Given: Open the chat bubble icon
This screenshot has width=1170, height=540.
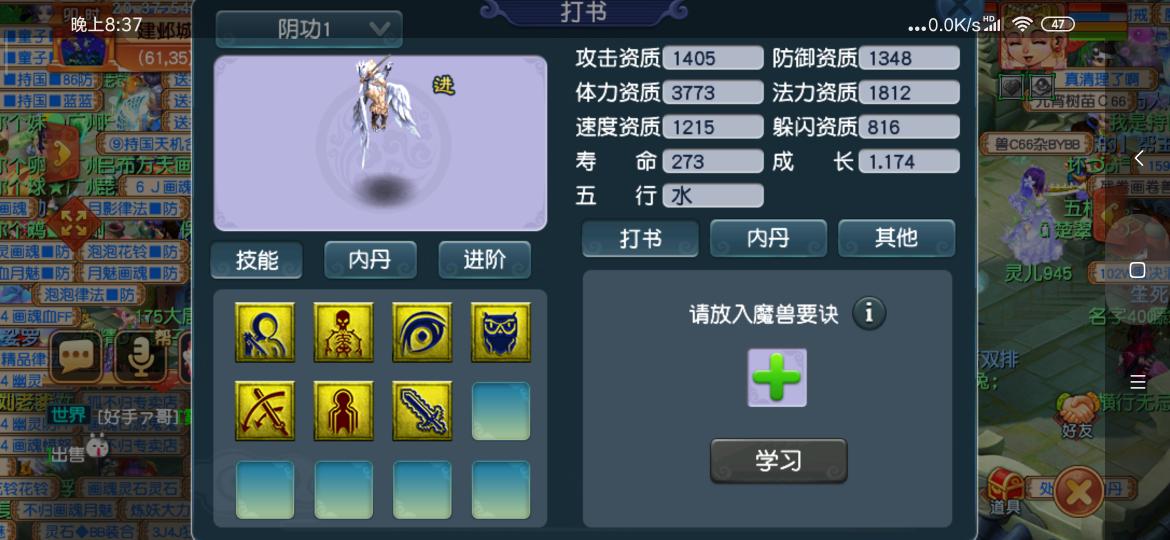Looking at the screenshot, I should coord(75,357).
